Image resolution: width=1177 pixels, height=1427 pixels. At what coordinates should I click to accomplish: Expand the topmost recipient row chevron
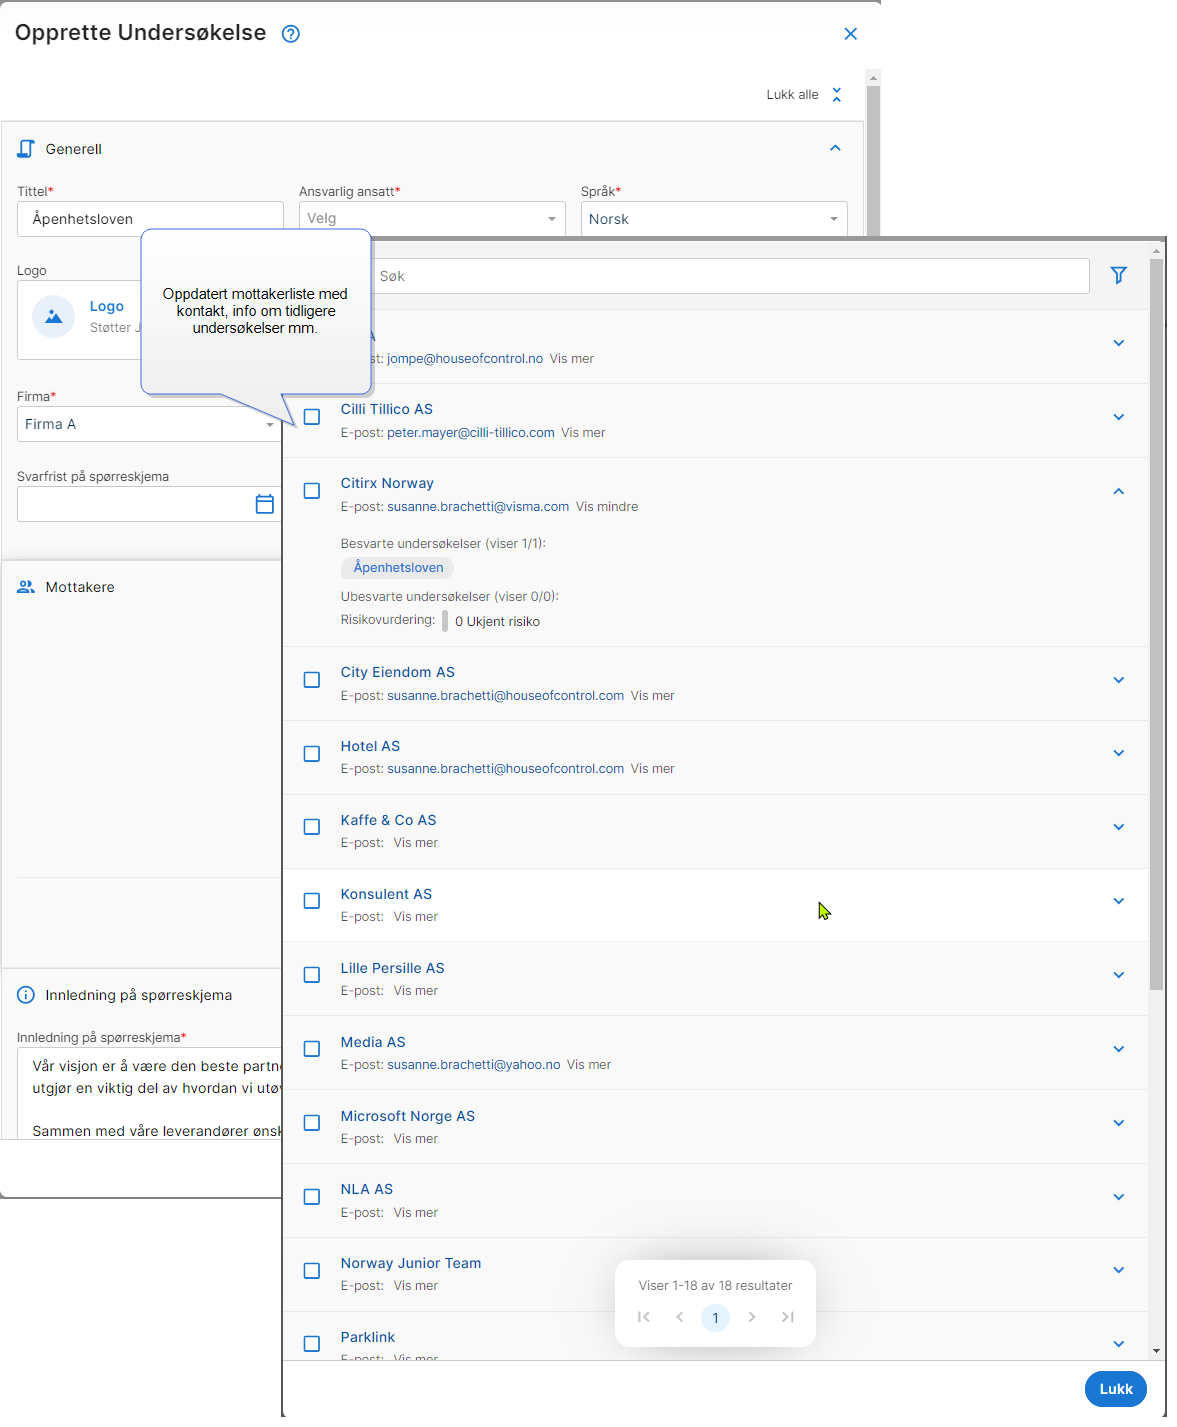tap(1119, 343)
